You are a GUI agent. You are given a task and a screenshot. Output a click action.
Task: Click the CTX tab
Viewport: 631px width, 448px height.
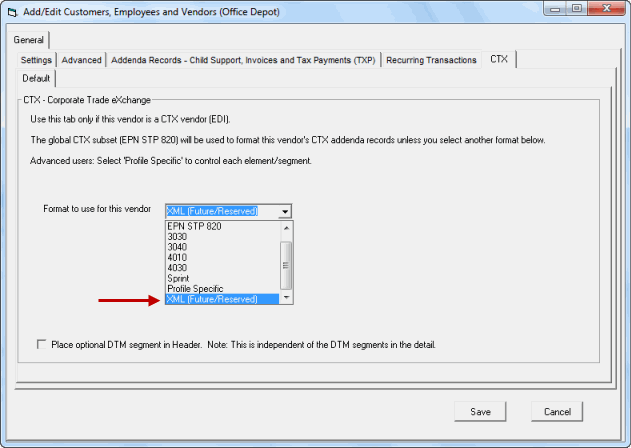click(498, 60)
